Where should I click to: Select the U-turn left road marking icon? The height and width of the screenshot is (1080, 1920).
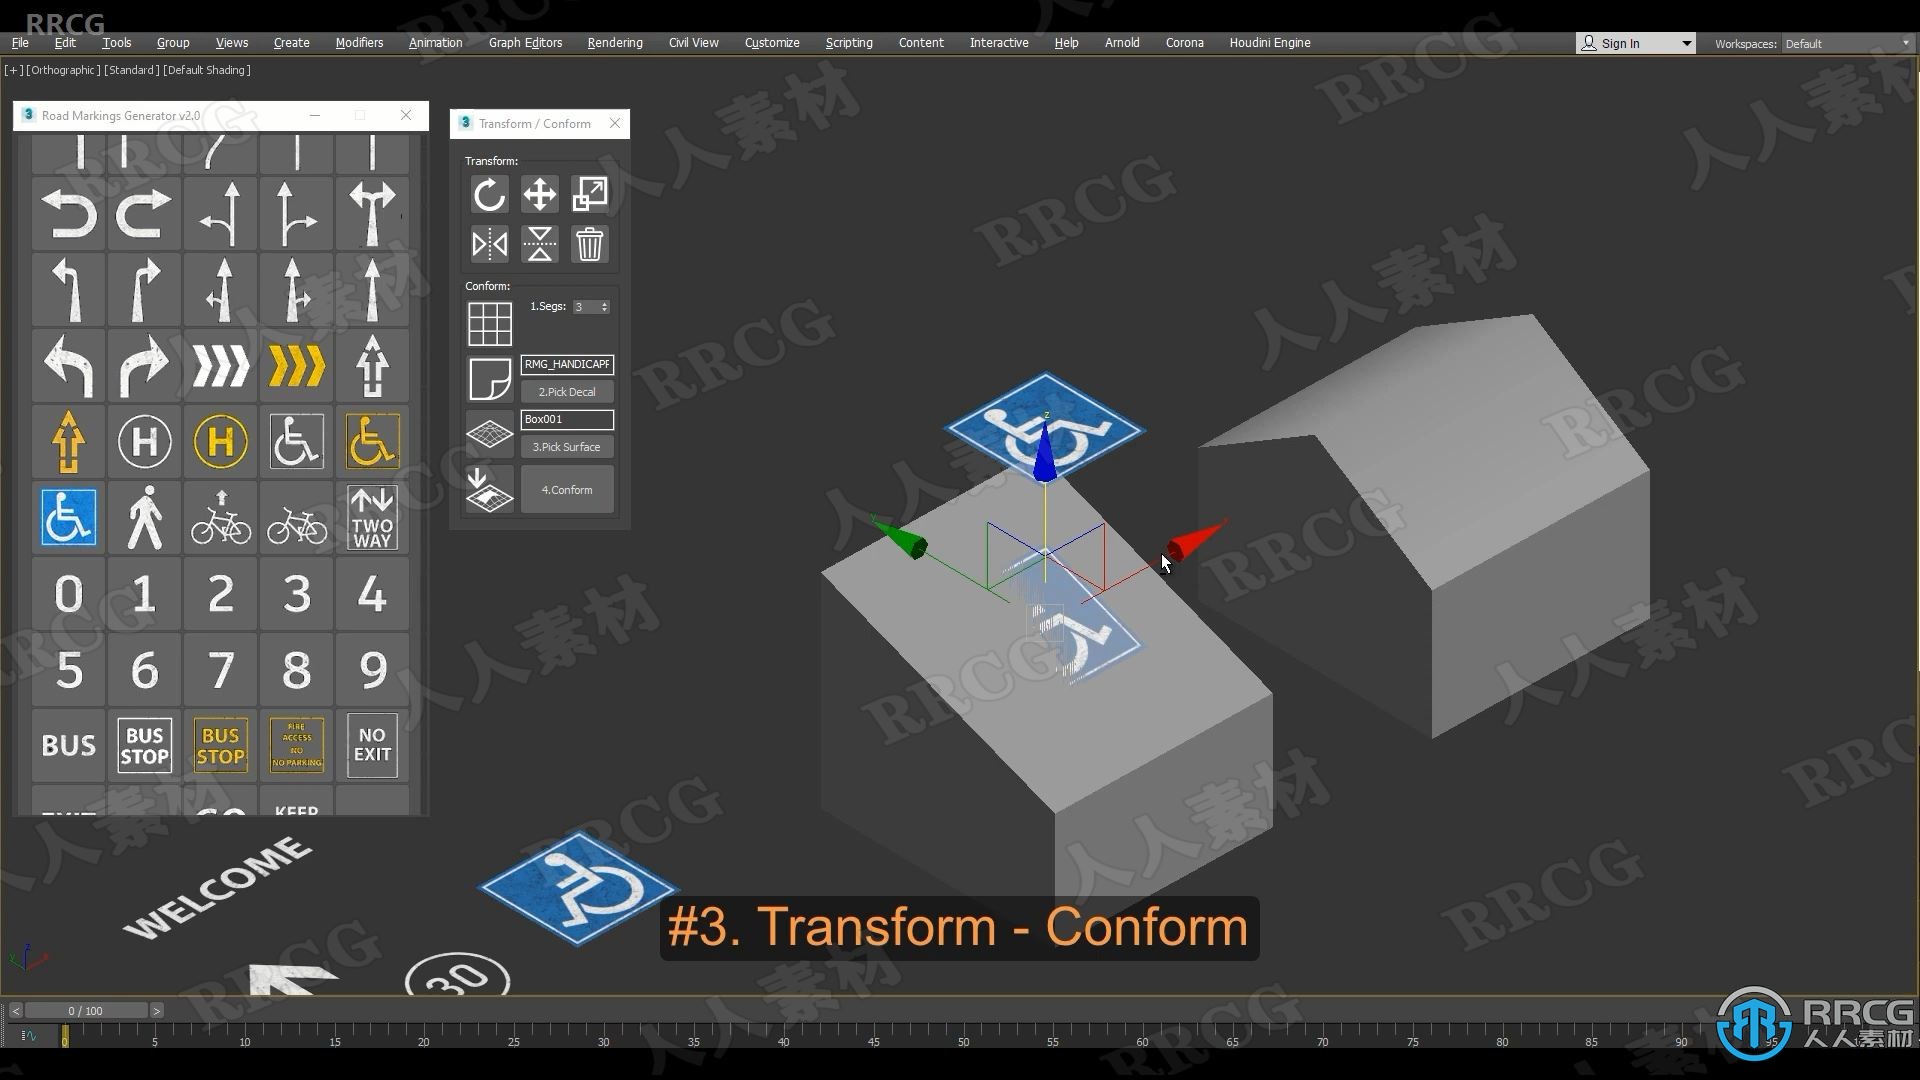point(67,214)
